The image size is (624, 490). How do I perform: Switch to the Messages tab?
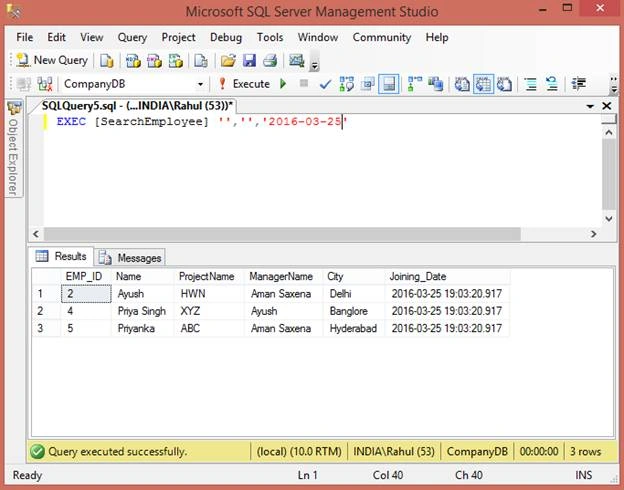131,258
